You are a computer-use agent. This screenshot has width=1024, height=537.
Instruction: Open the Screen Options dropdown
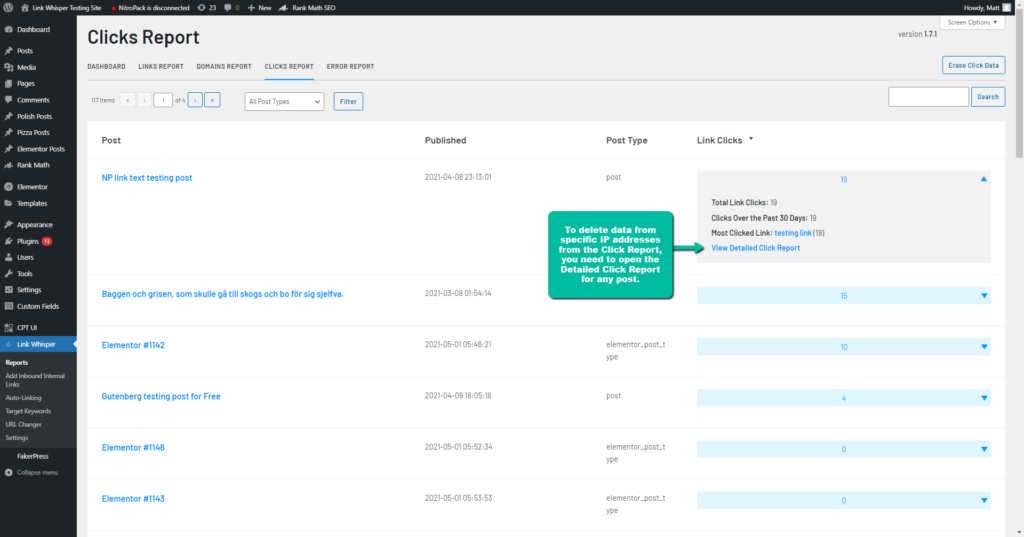[972, 22]
